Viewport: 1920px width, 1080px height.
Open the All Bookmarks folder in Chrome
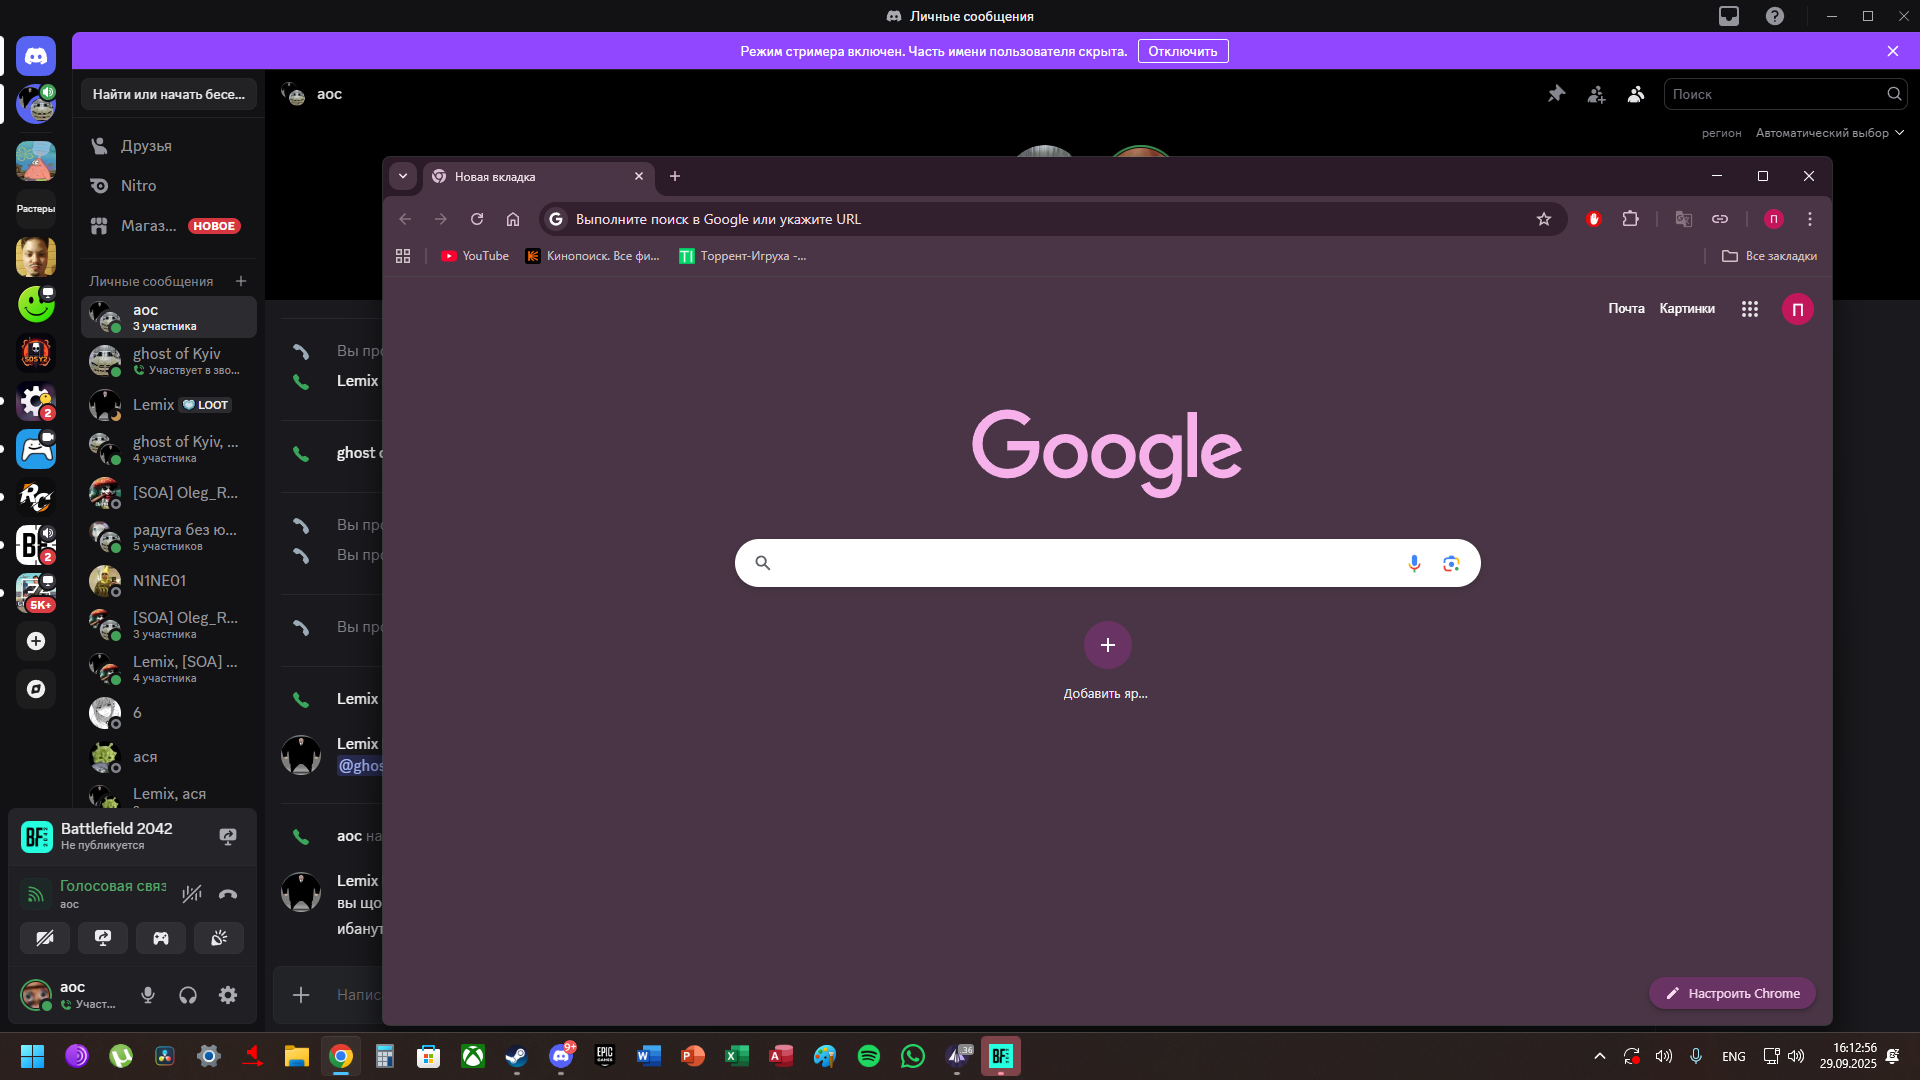[1770, 256]
